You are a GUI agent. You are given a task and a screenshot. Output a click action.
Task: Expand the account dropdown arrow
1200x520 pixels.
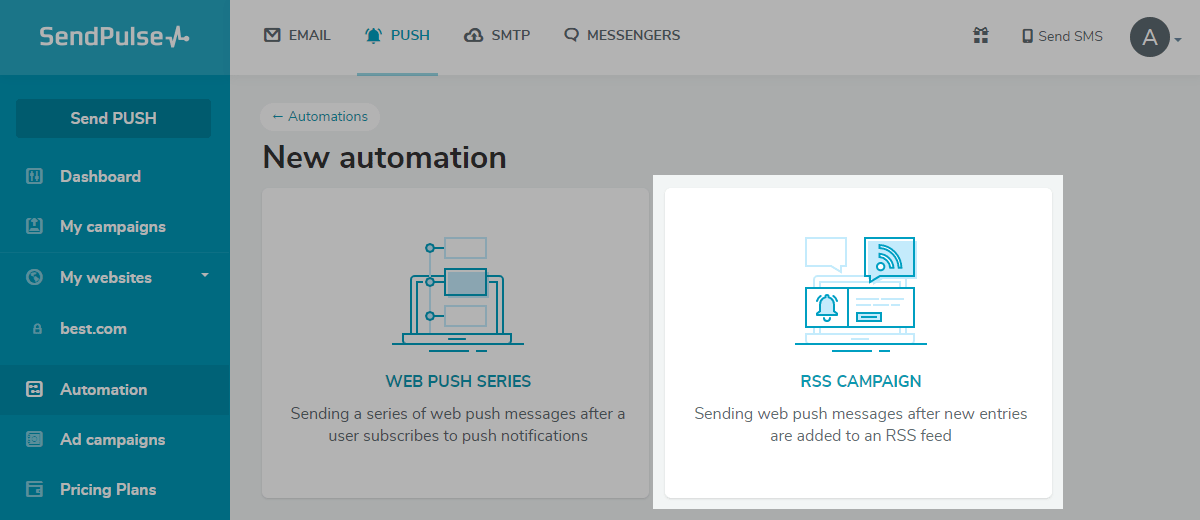pos(1178,40)
